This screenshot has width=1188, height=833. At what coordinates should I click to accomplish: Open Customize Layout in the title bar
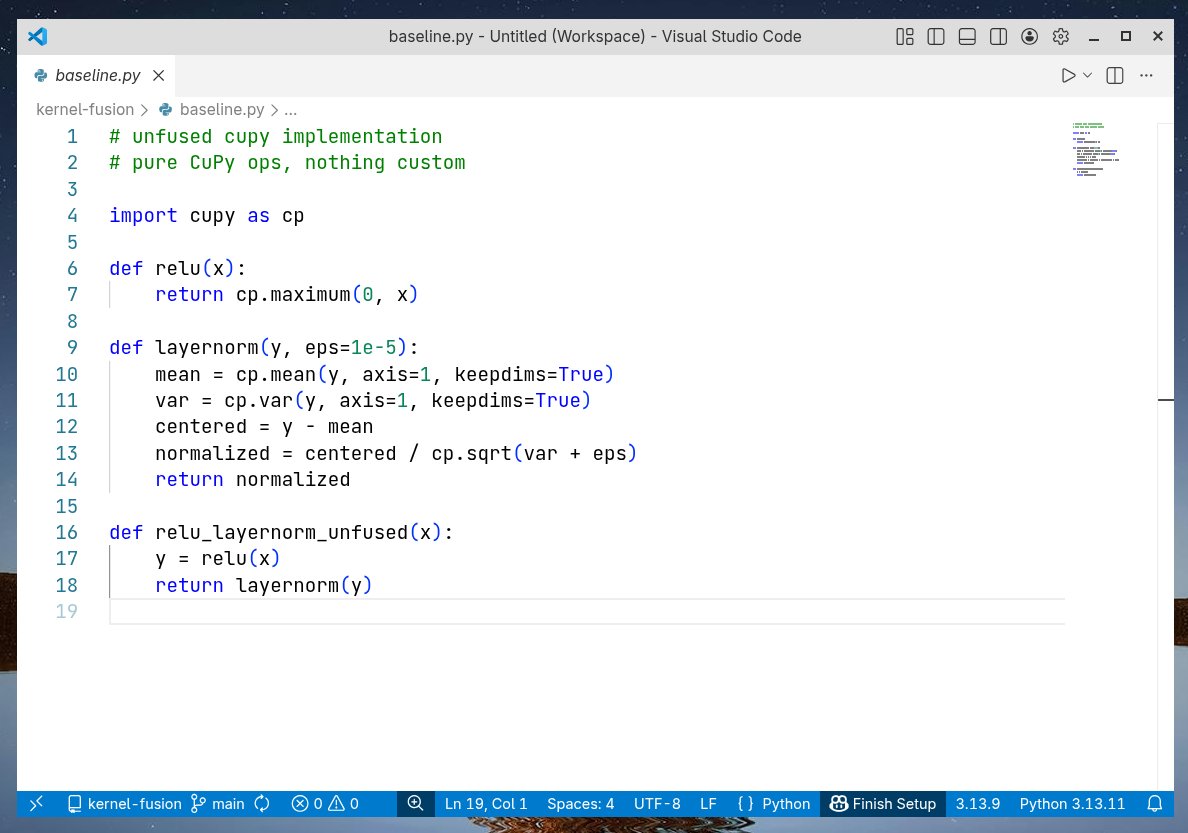coord(905,36)
